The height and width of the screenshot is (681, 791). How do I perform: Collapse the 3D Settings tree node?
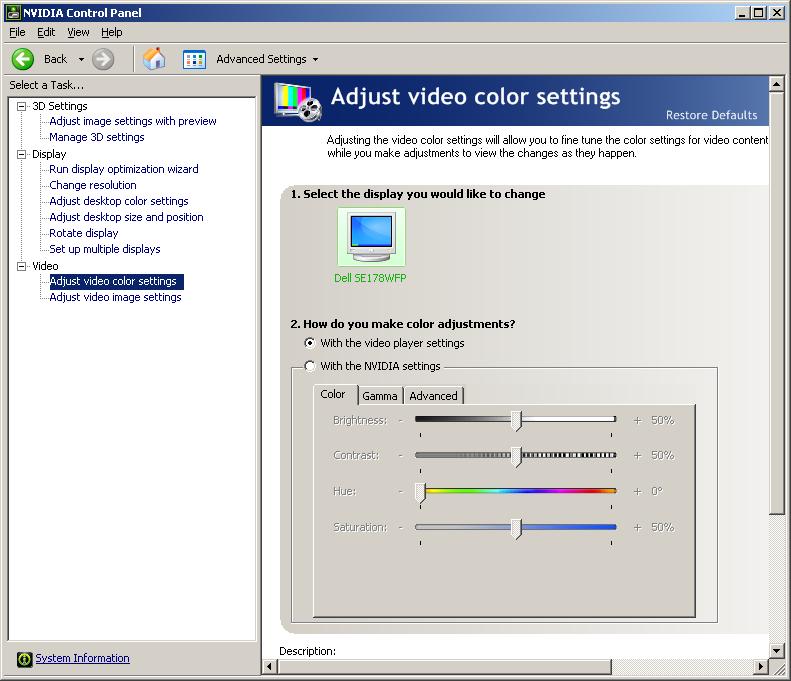(21, 106)
